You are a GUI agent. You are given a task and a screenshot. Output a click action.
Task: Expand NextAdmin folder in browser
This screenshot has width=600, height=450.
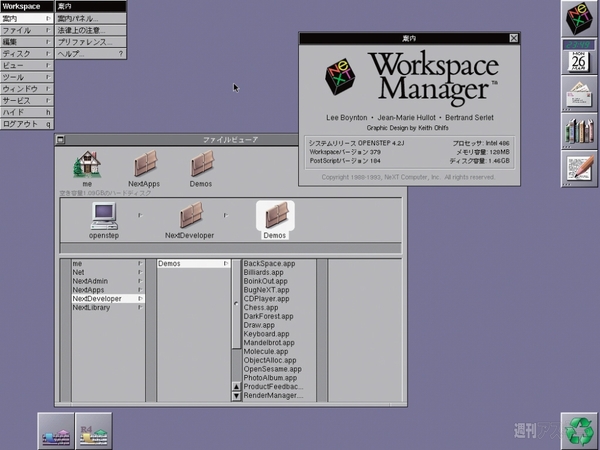pos(108,281)
